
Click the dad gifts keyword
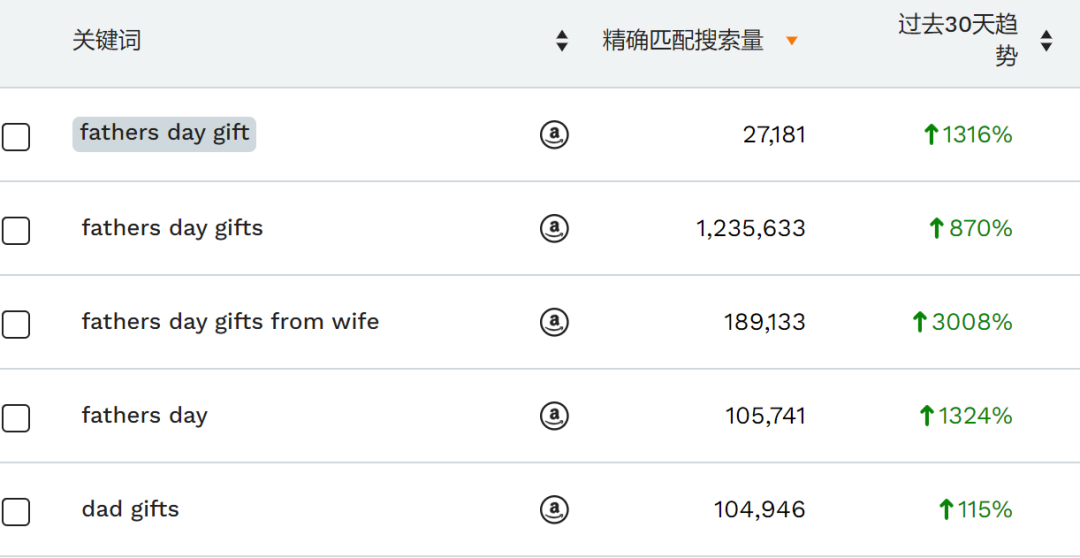pyautogui.click(x=130, y=510)
